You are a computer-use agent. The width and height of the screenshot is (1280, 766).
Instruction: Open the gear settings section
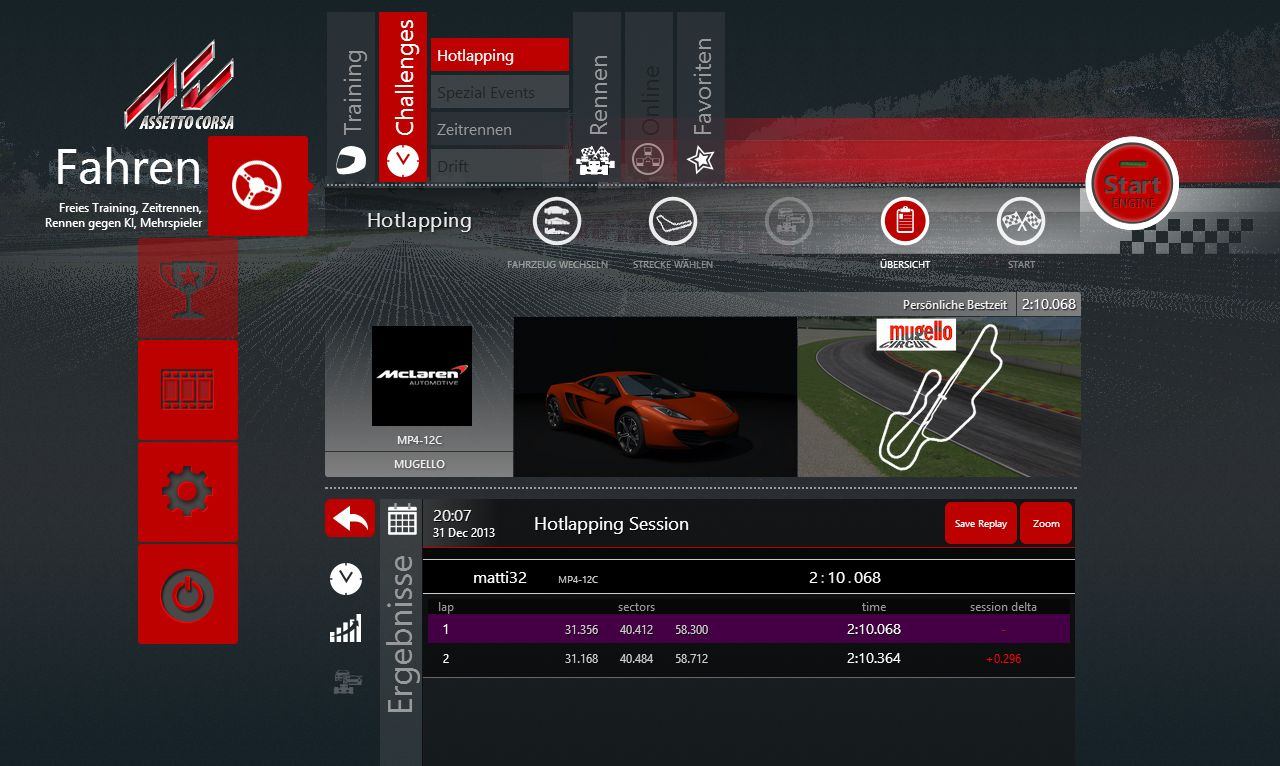188,492
